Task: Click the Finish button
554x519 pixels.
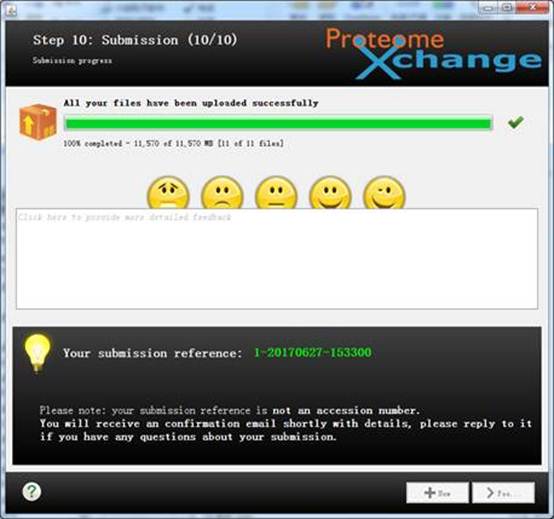Action: (x=503, y=493)
